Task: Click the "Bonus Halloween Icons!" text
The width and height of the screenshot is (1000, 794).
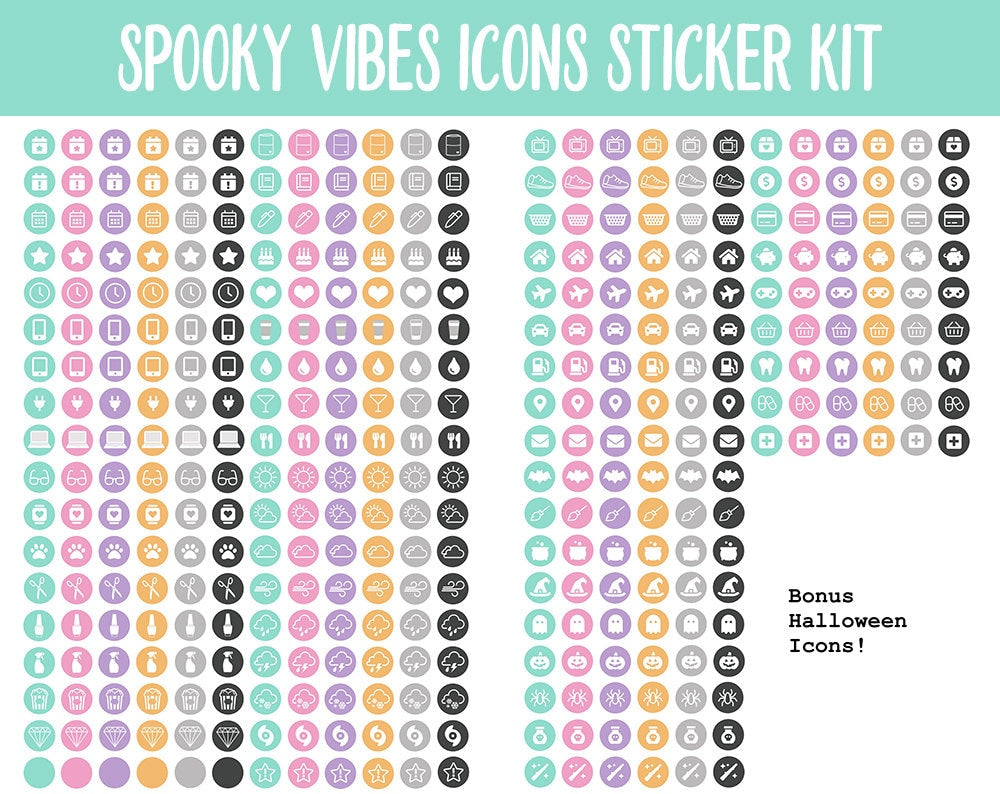Action: (847, 620)
